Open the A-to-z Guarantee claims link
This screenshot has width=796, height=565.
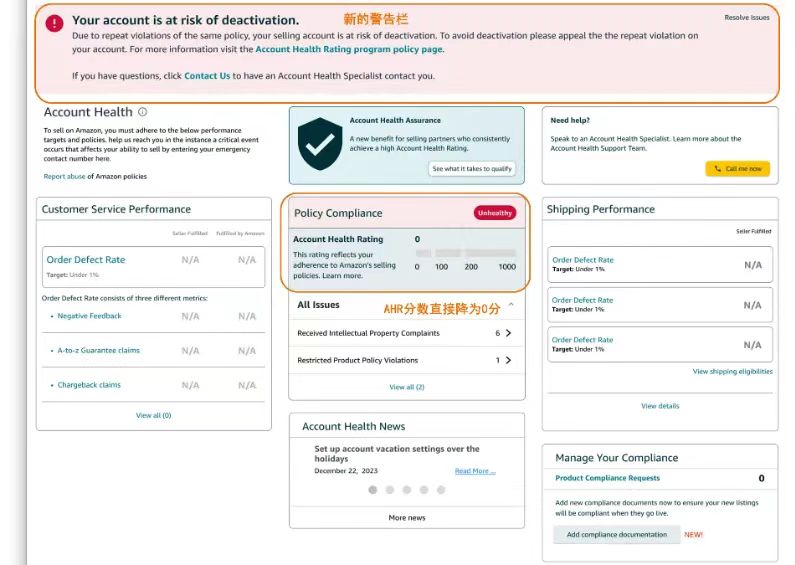pyautogui.click(x=98, y=350)
